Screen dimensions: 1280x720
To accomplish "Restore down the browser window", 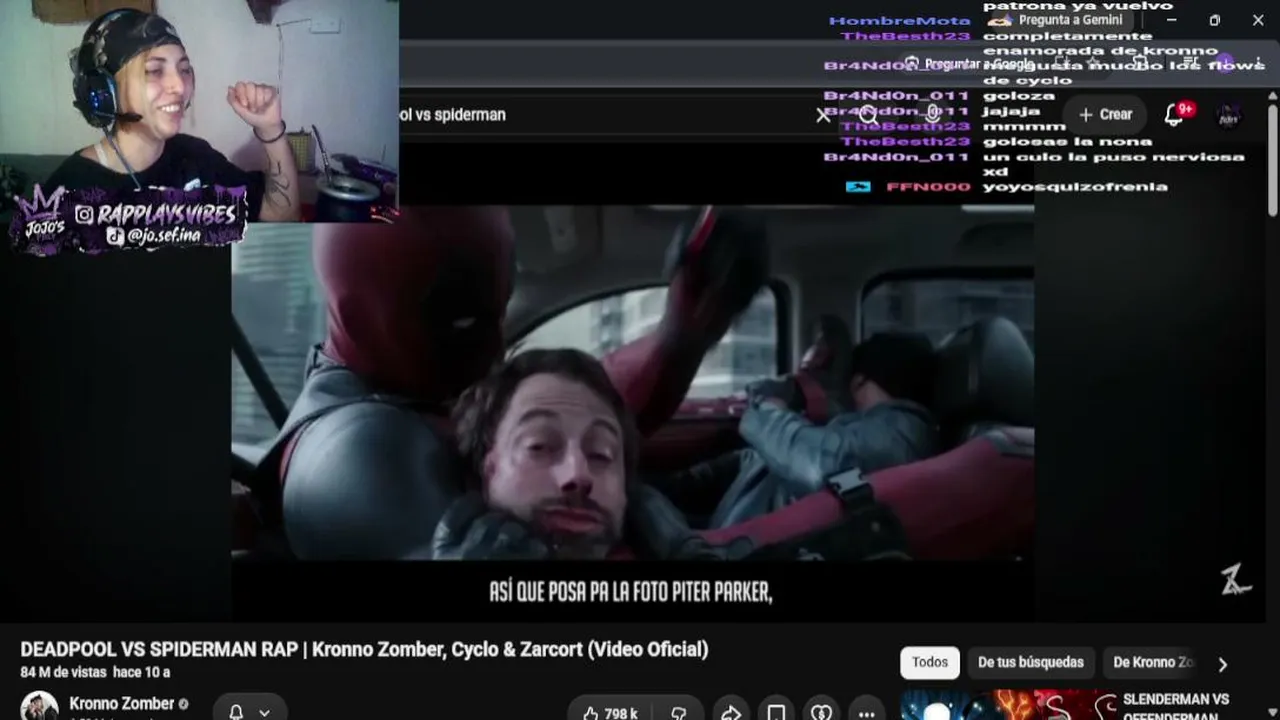I will pyautogui.click(x=1214, y=20).
